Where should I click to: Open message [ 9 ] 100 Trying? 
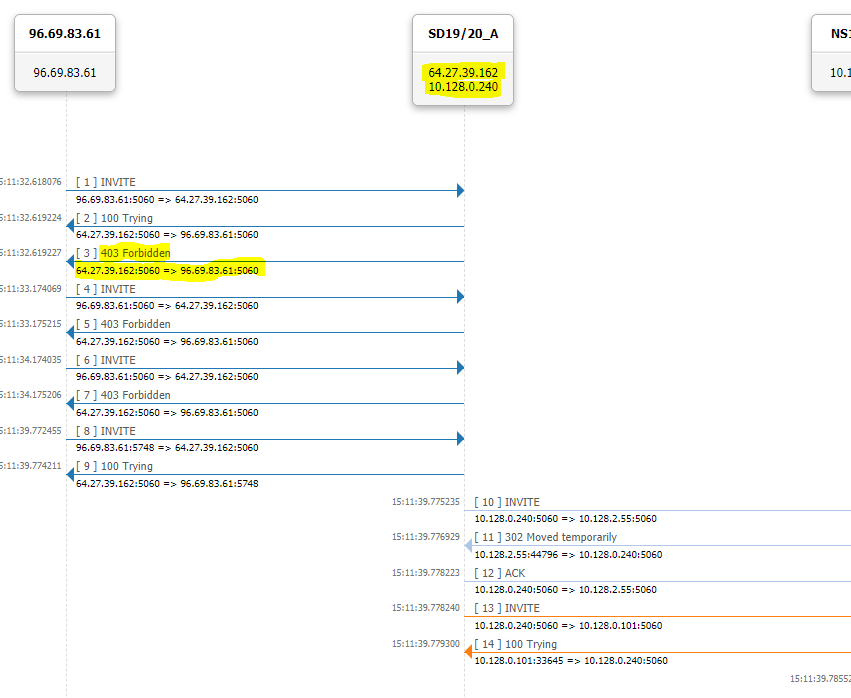126,466
